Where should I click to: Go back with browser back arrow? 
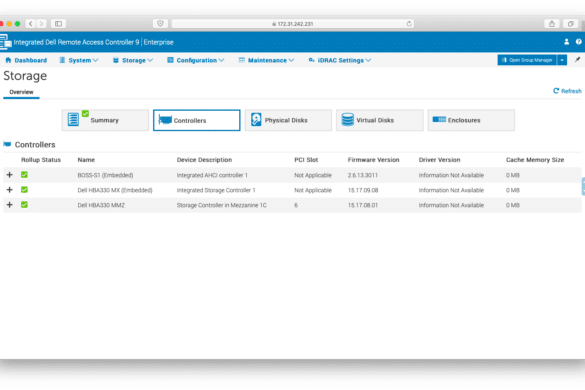tap(31, 24)
